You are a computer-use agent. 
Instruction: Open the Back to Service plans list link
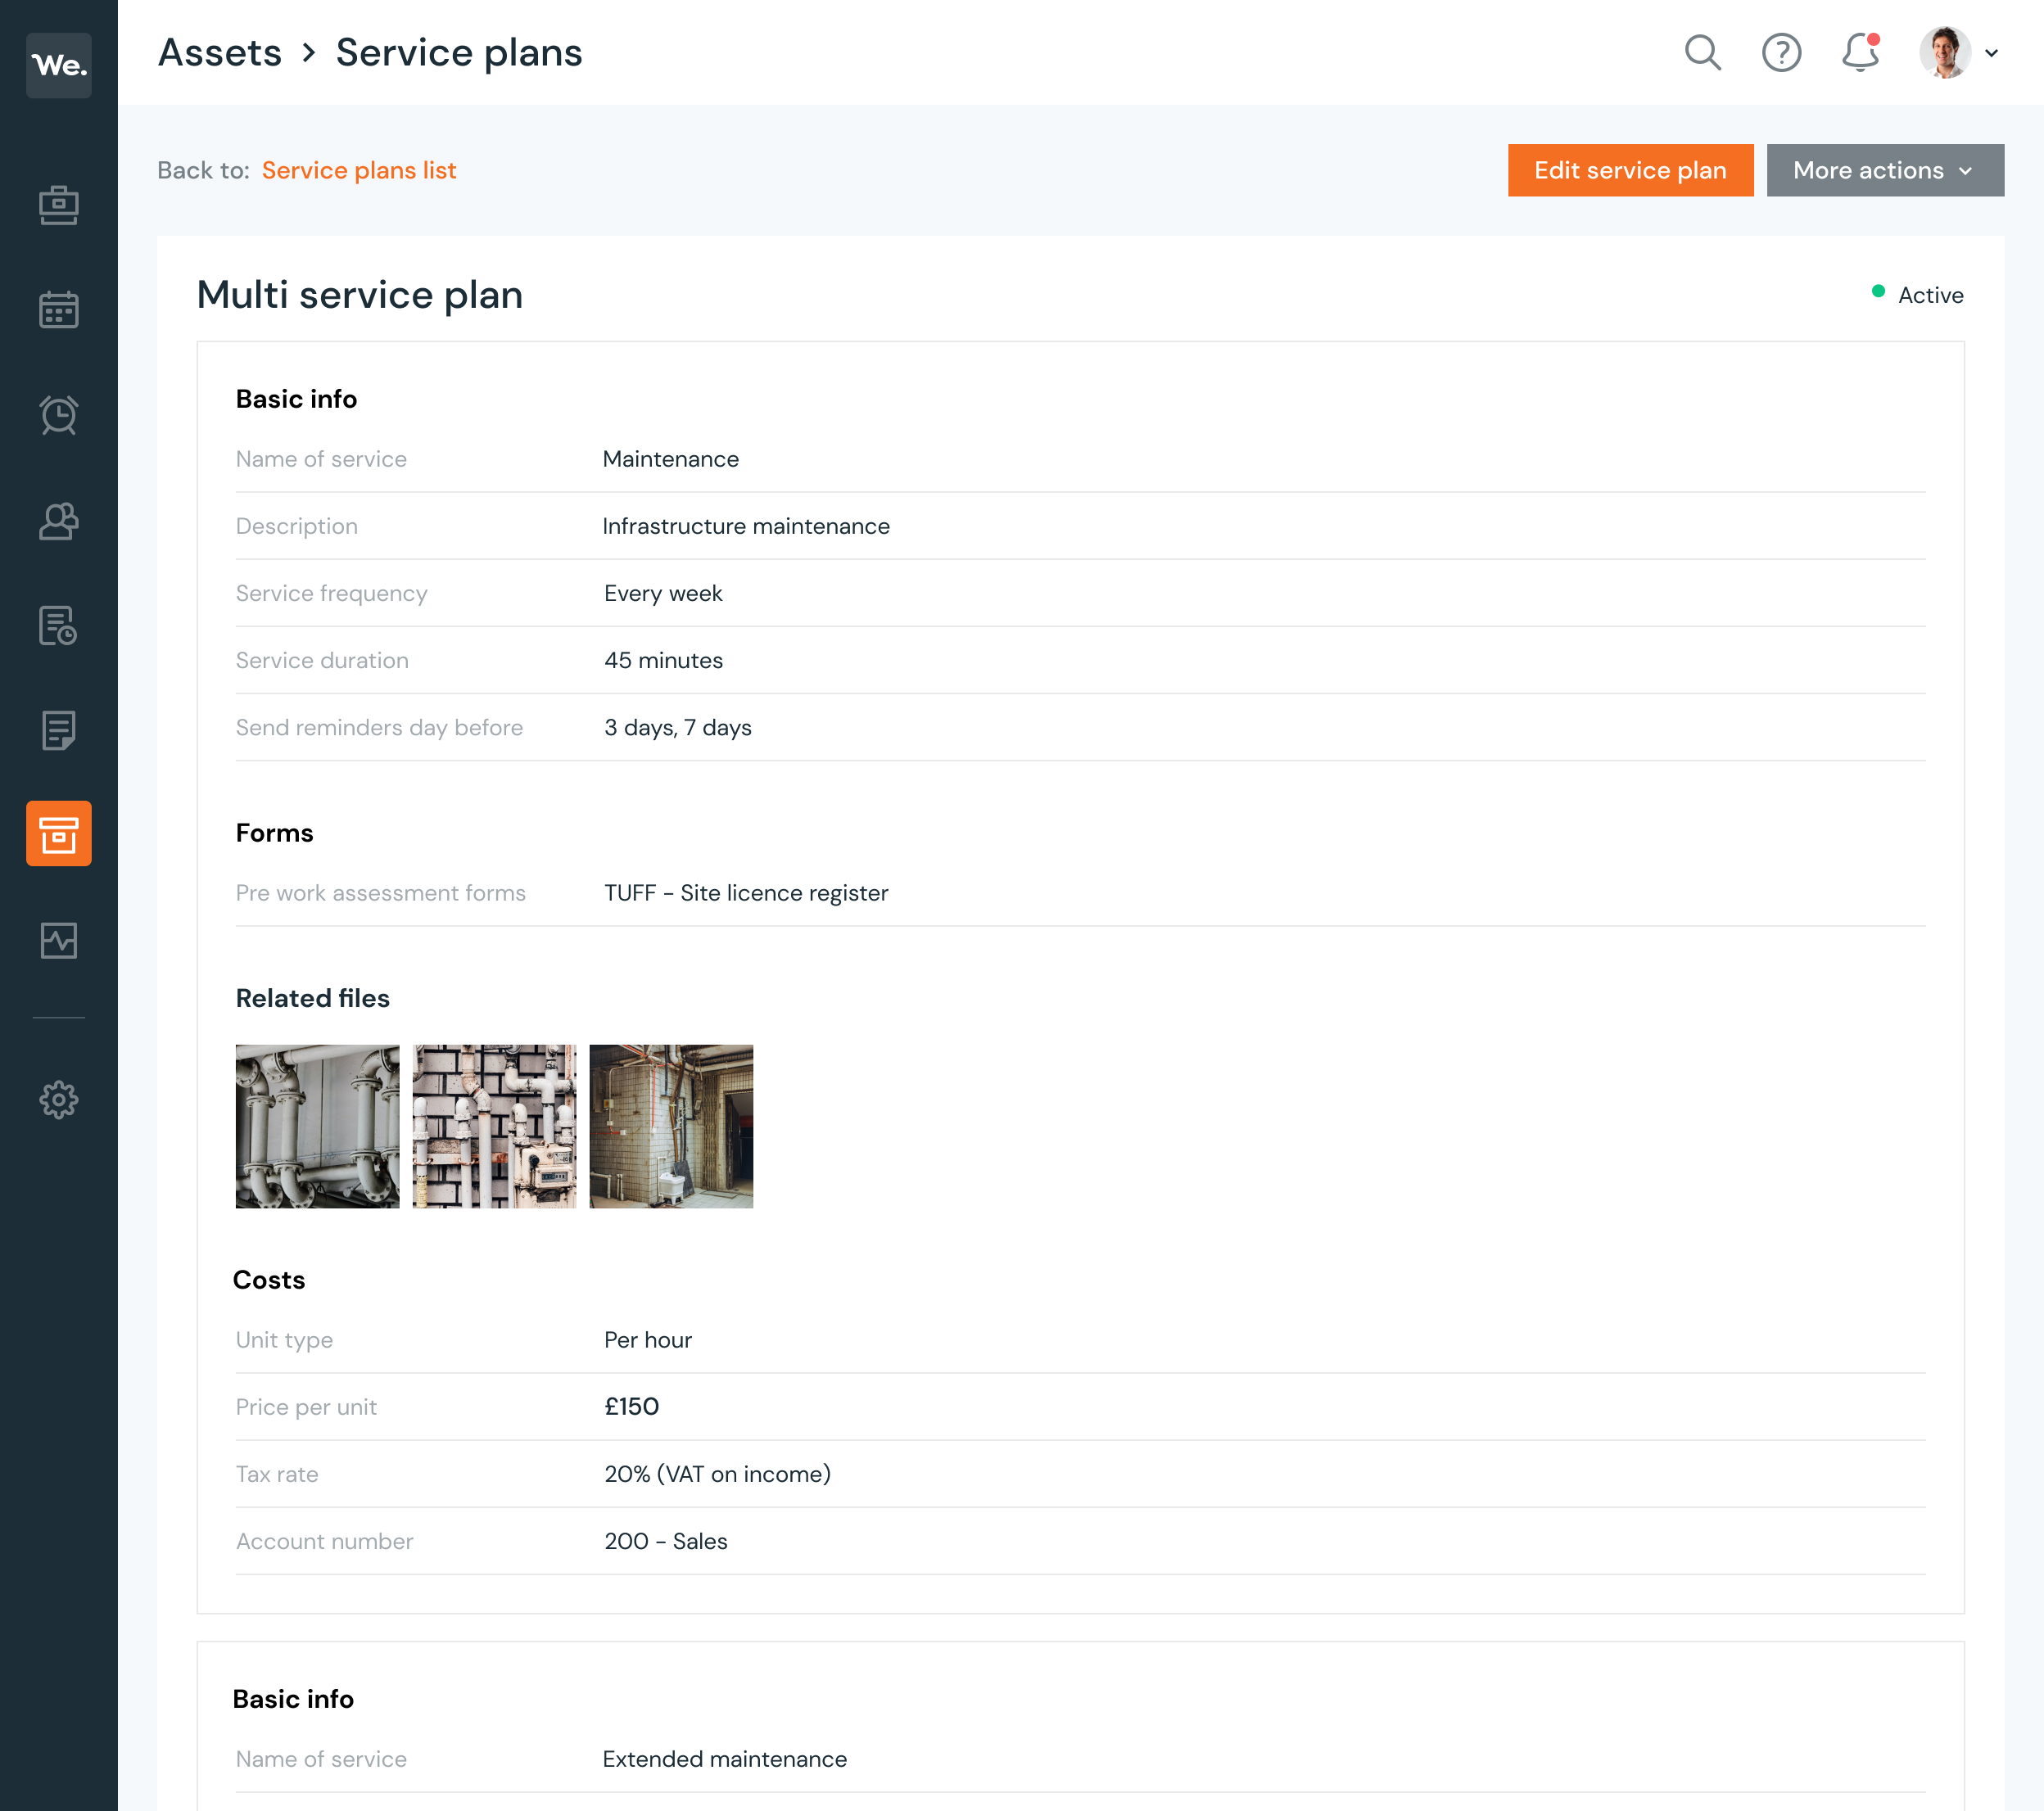359,169
